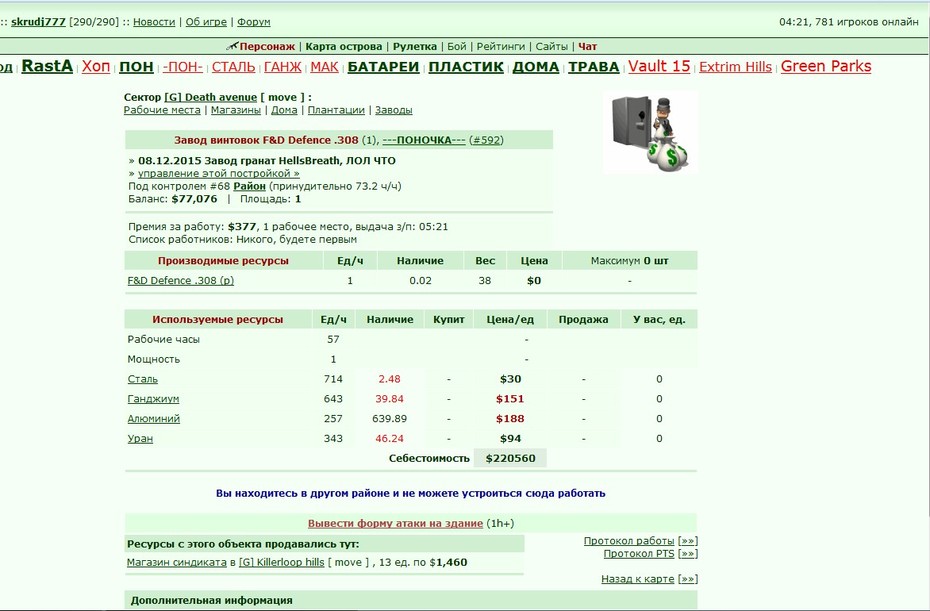Go back via Назад к карте
This screenshot has width=930, height=611.
point(638,579)
